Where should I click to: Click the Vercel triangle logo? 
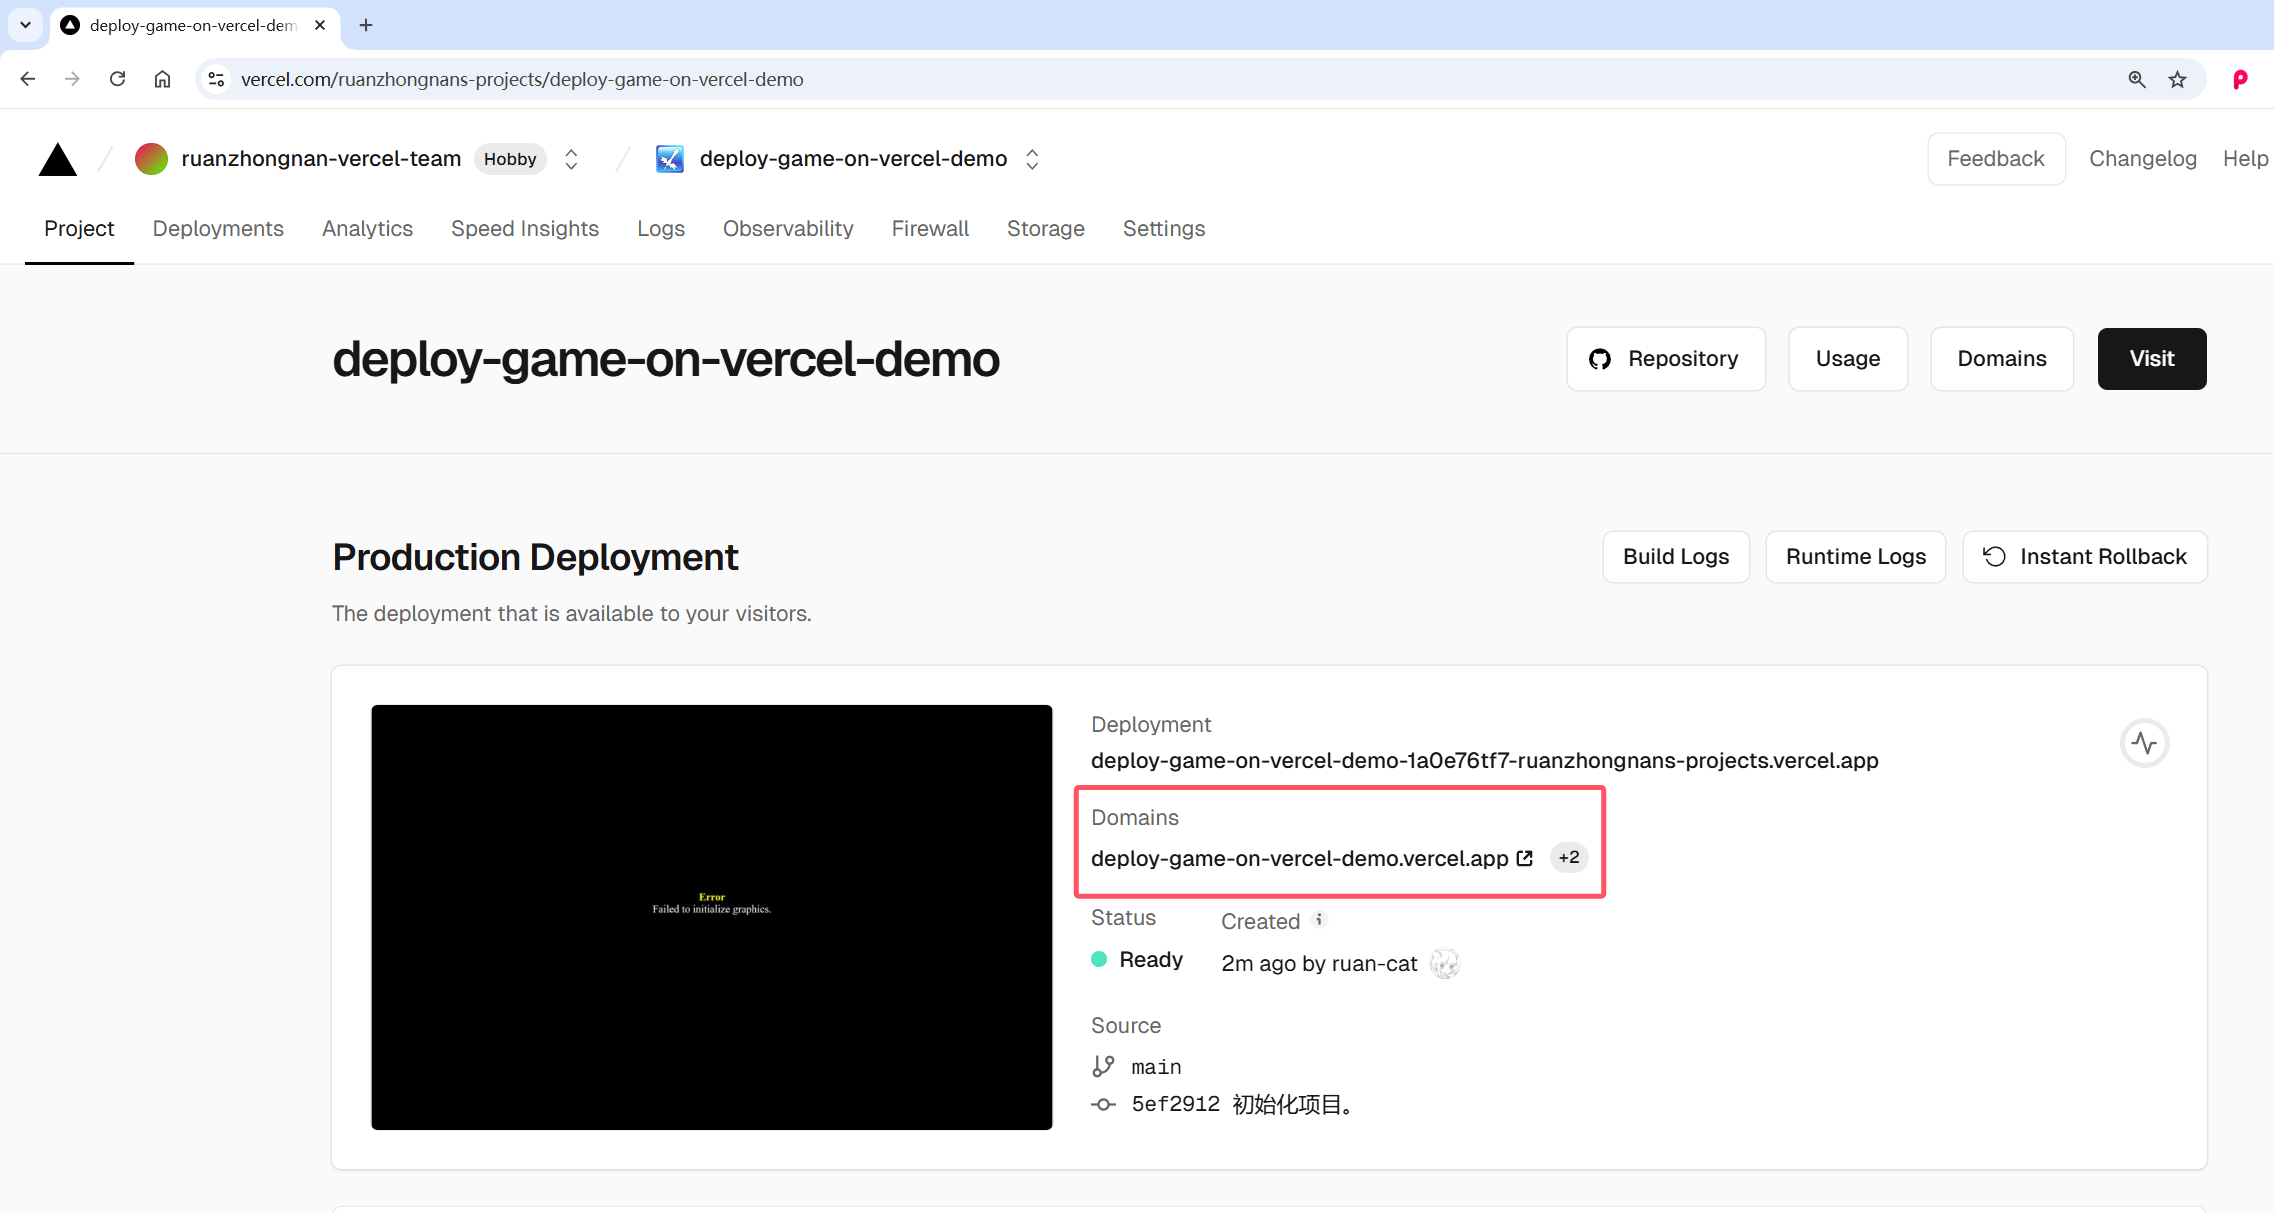click(58, 159)
